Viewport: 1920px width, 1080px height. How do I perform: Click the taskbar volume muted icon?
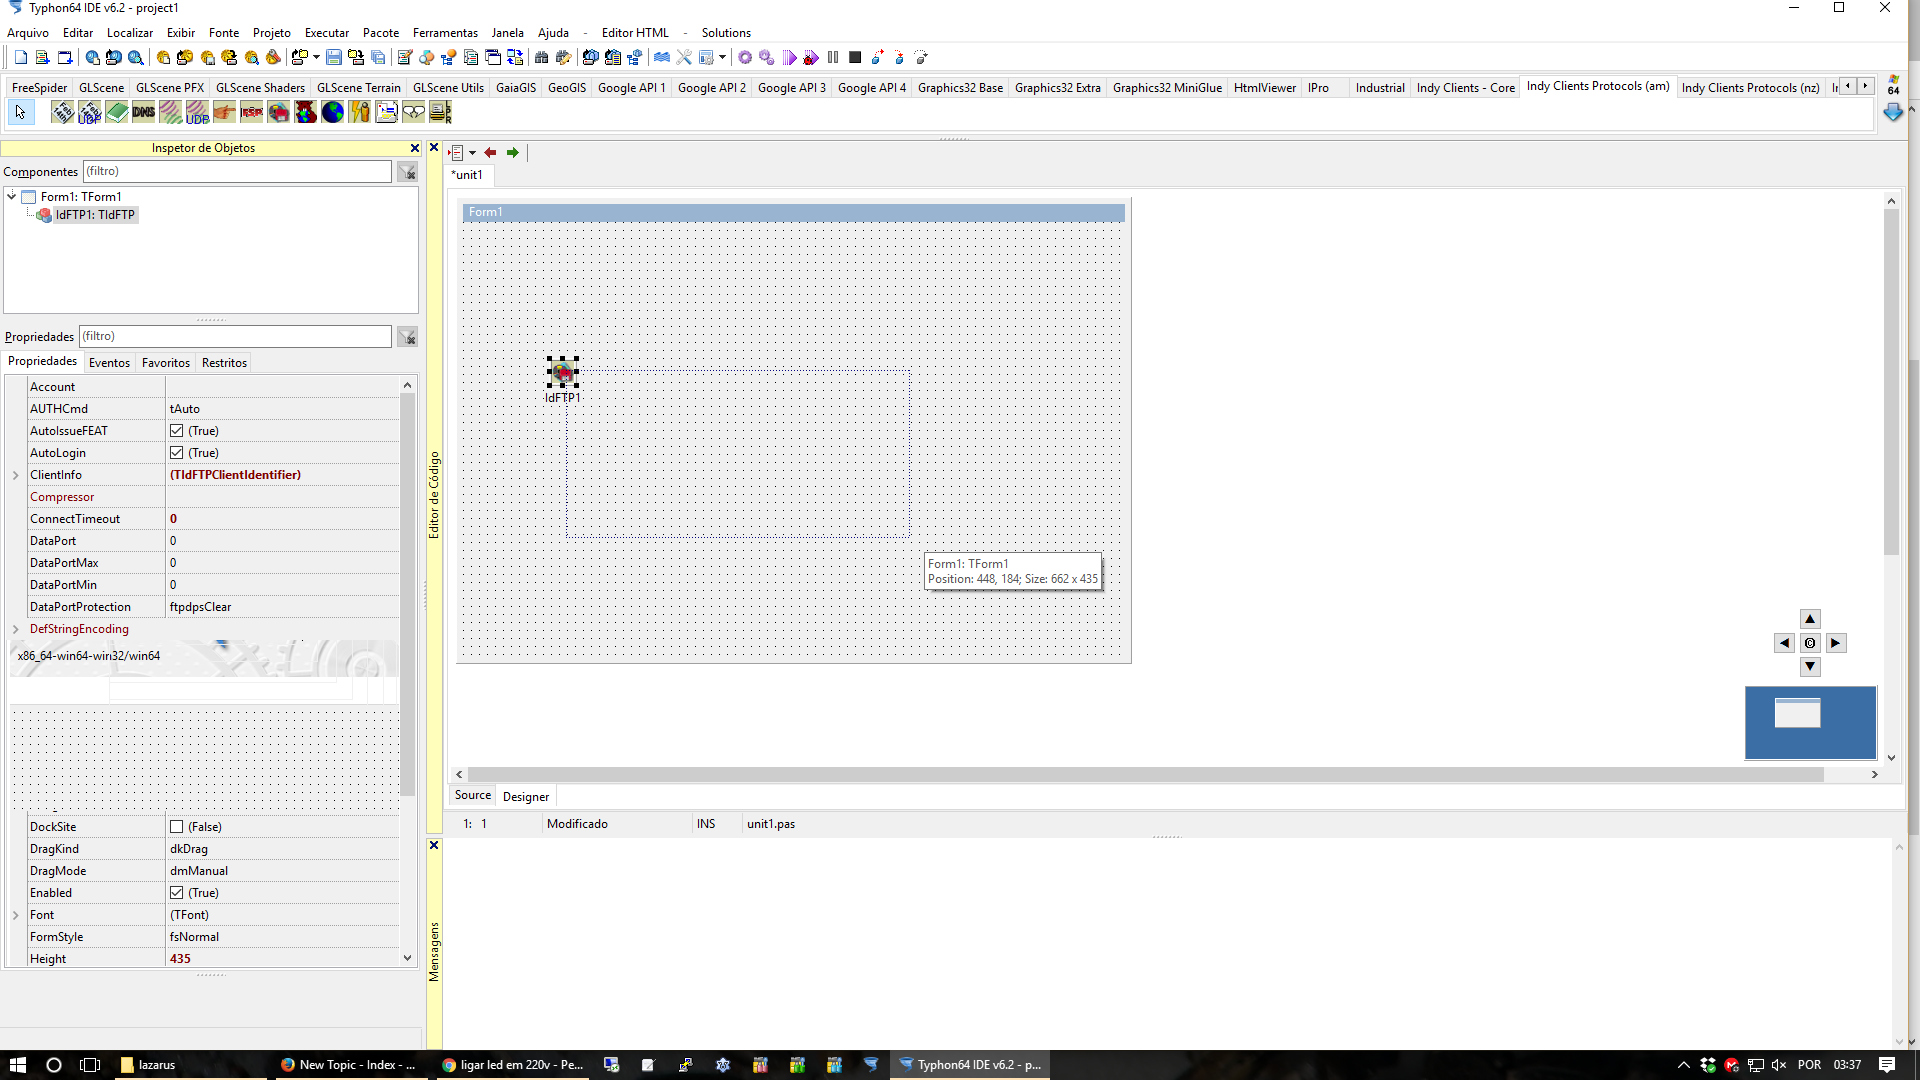[x=1779, y=1065]
